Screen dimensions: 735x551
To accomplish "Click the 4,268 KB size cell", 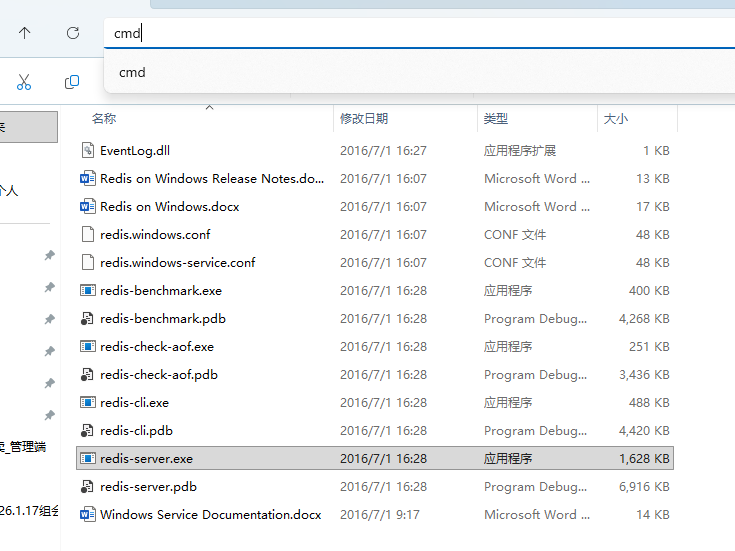I will pos(644,319).
